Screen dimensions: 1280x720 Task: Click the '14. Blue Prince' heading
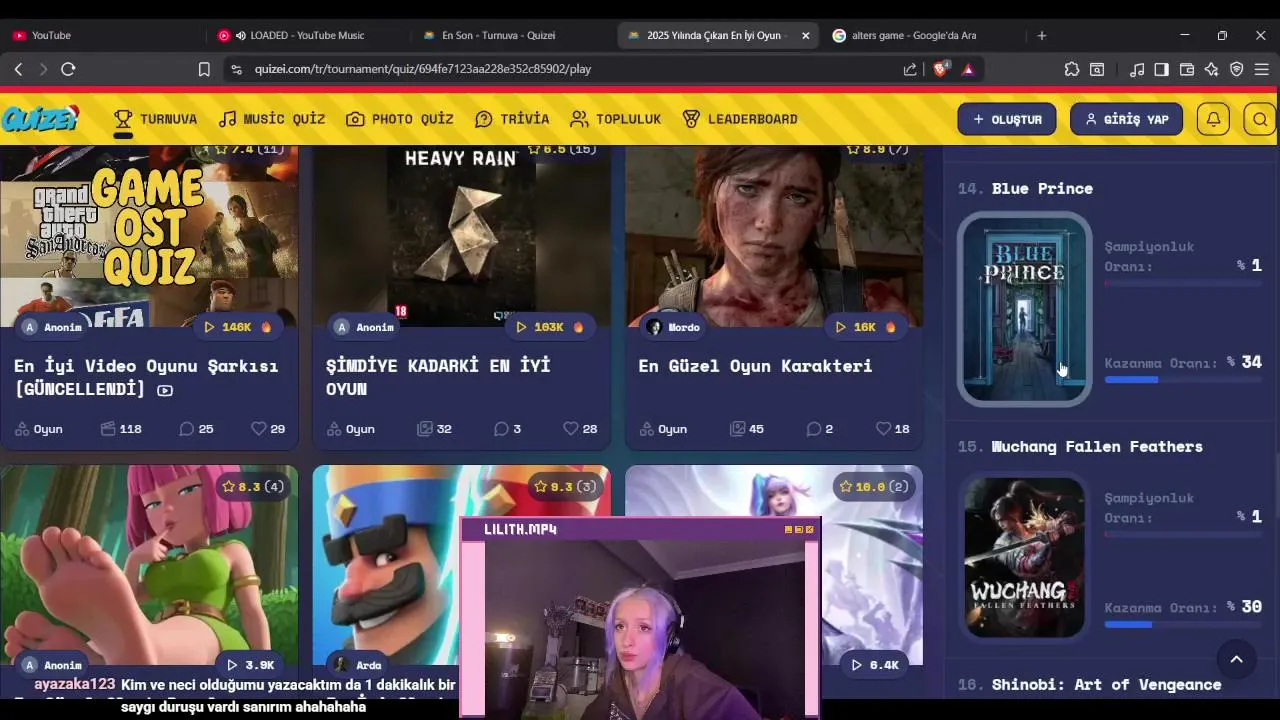coord(1025,188)
